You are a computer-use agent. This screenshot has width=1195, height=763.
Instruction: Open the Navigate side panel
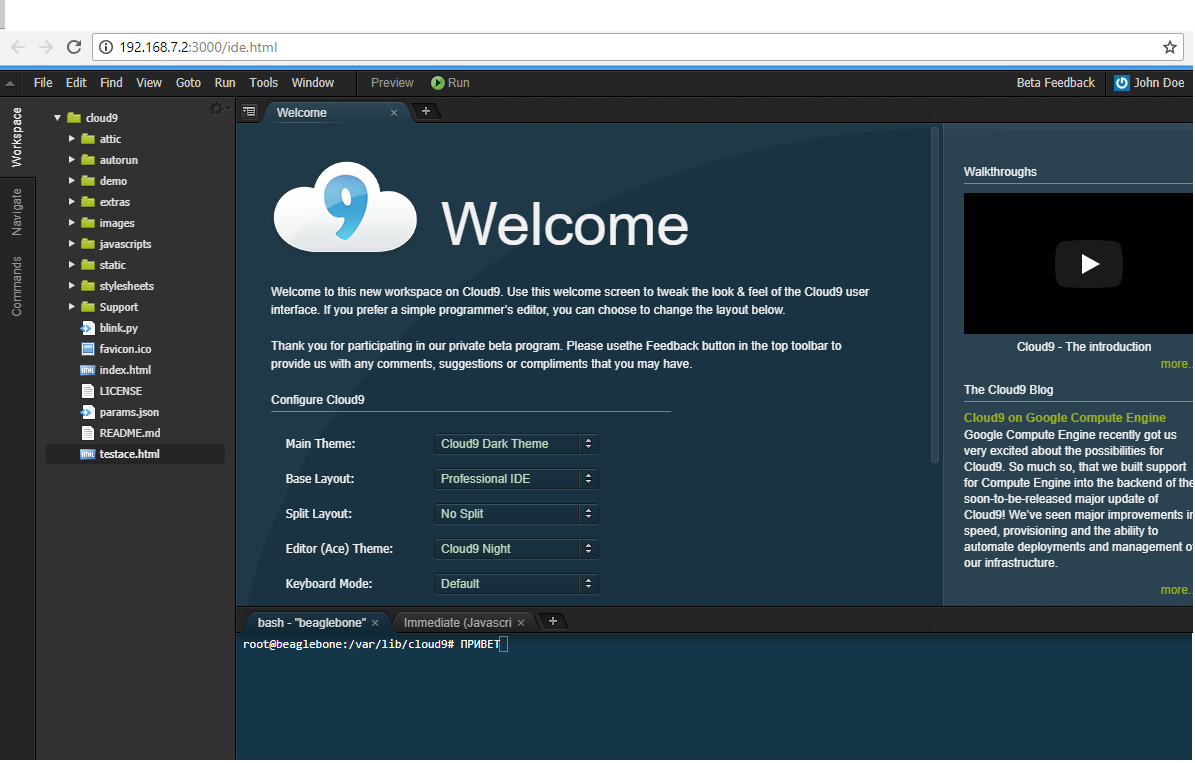17,212
